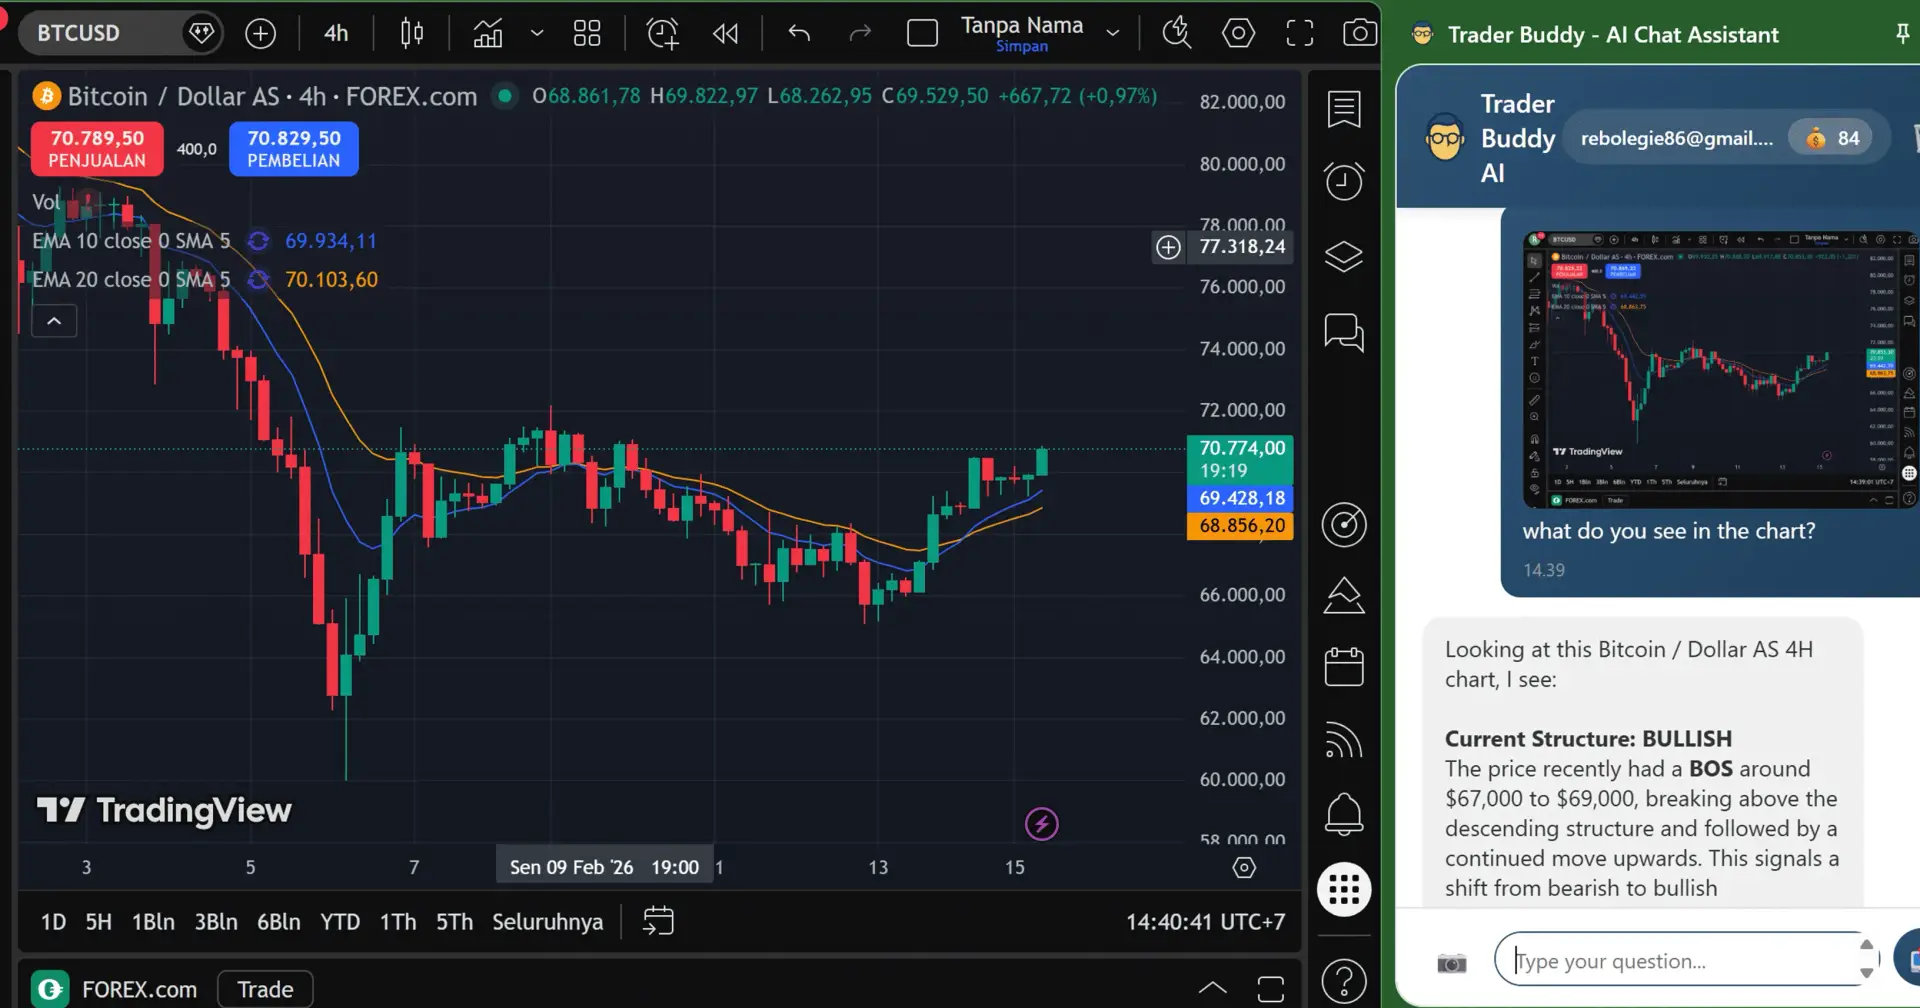The height and width of the screenshot is (1008, 1920).
Task: Open chart settings with the gear icon
Action: (1238, 33)
